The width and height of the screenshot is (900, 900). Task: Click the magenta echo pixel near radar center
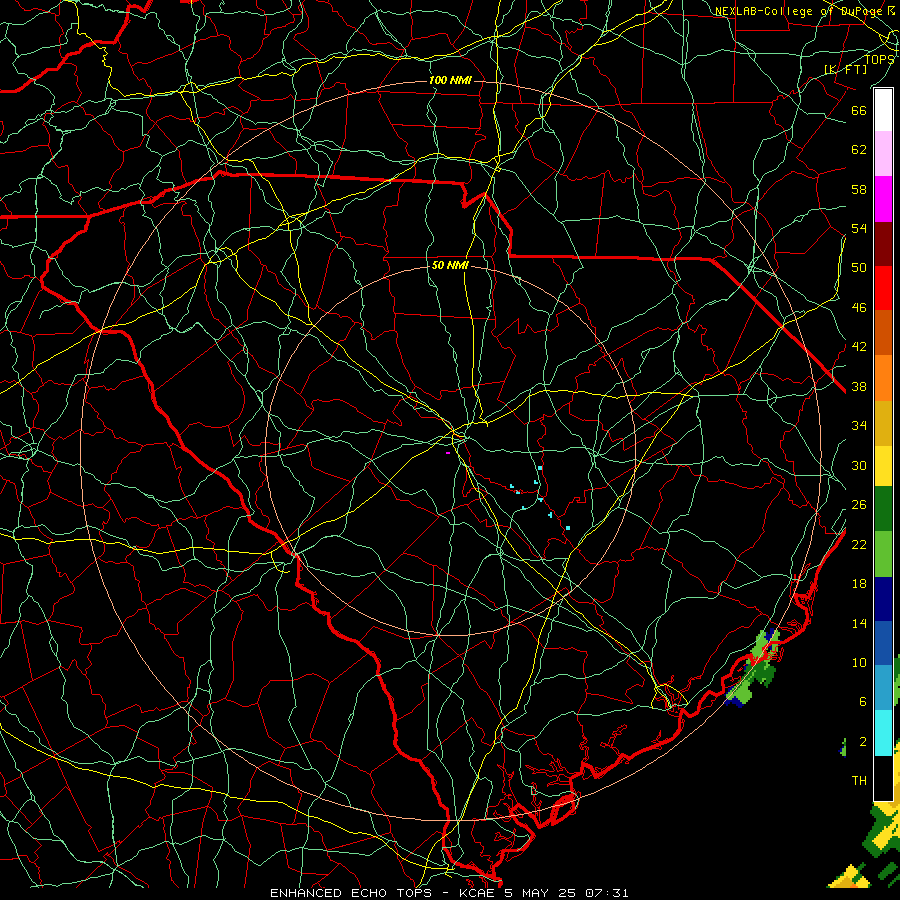[448, 453]
